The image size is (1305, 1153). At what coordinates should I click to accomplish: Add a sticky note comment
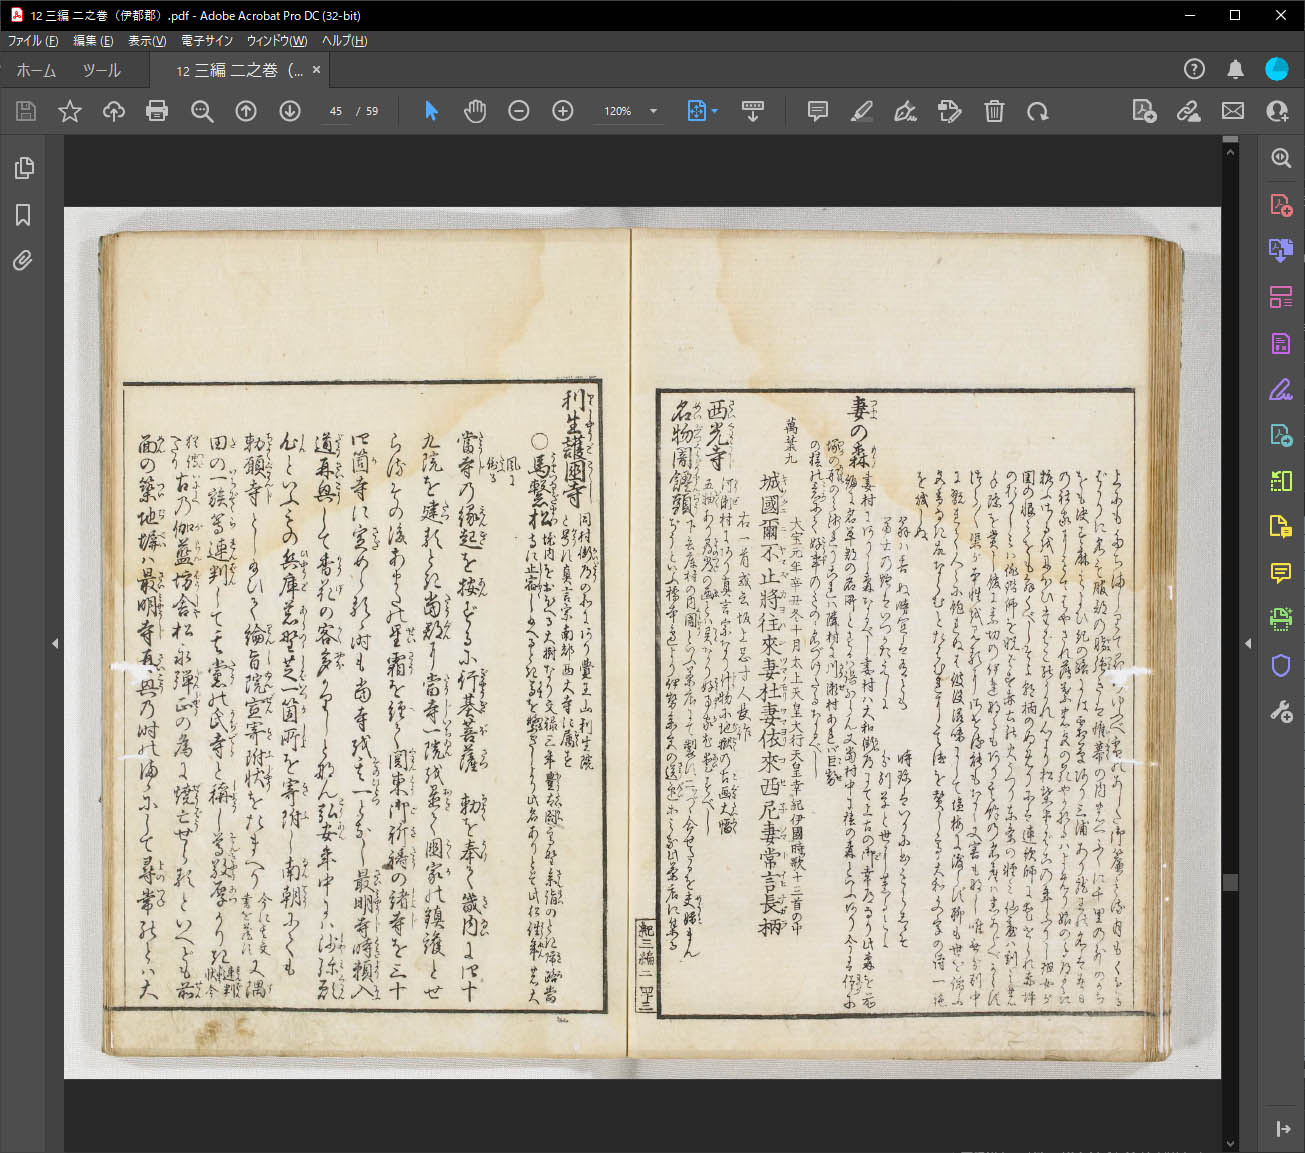[818, 111]
